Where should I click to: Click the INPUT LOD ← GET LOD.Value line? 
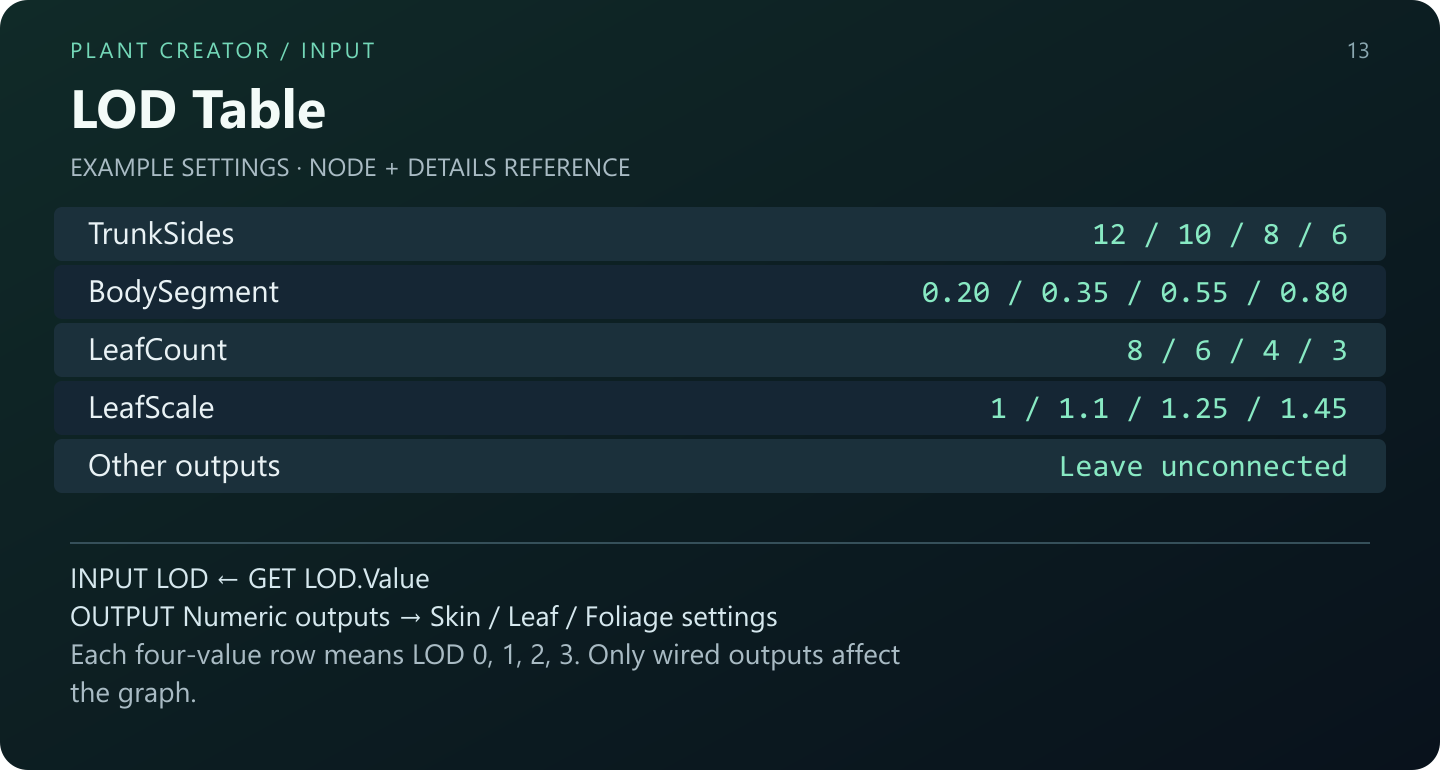click(x=250, y=579)
